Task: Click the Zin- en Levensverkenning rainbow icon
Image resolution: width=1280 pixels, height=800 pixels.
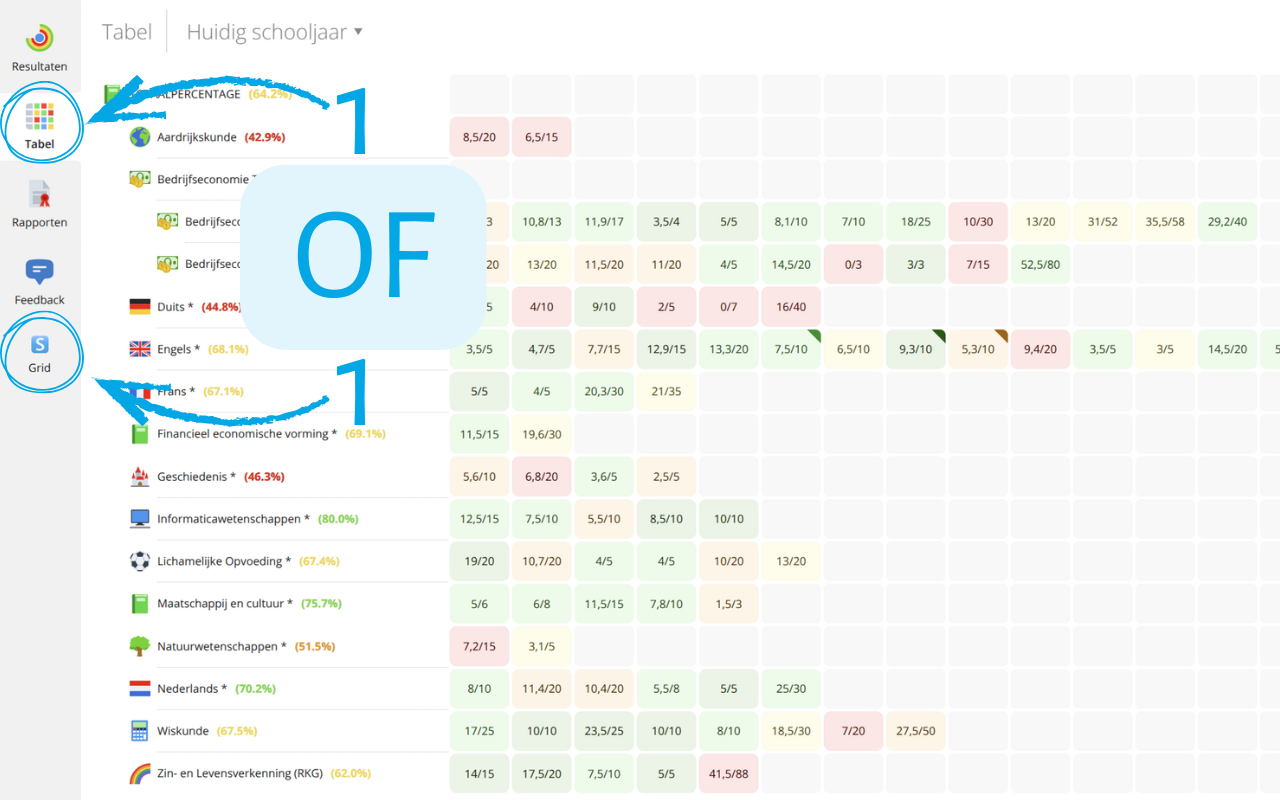Action: click(x=140, y=774)
